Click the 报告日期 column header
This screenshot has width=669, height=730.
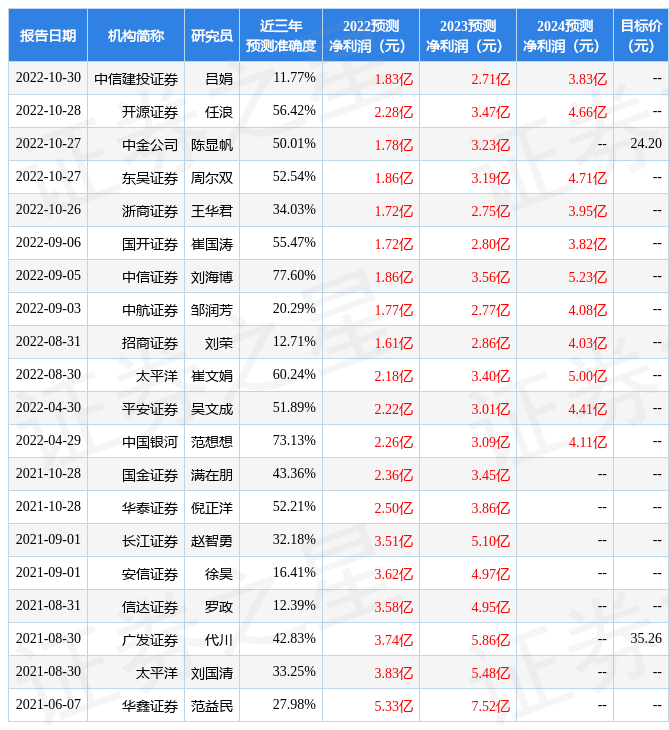pos(48,35)
